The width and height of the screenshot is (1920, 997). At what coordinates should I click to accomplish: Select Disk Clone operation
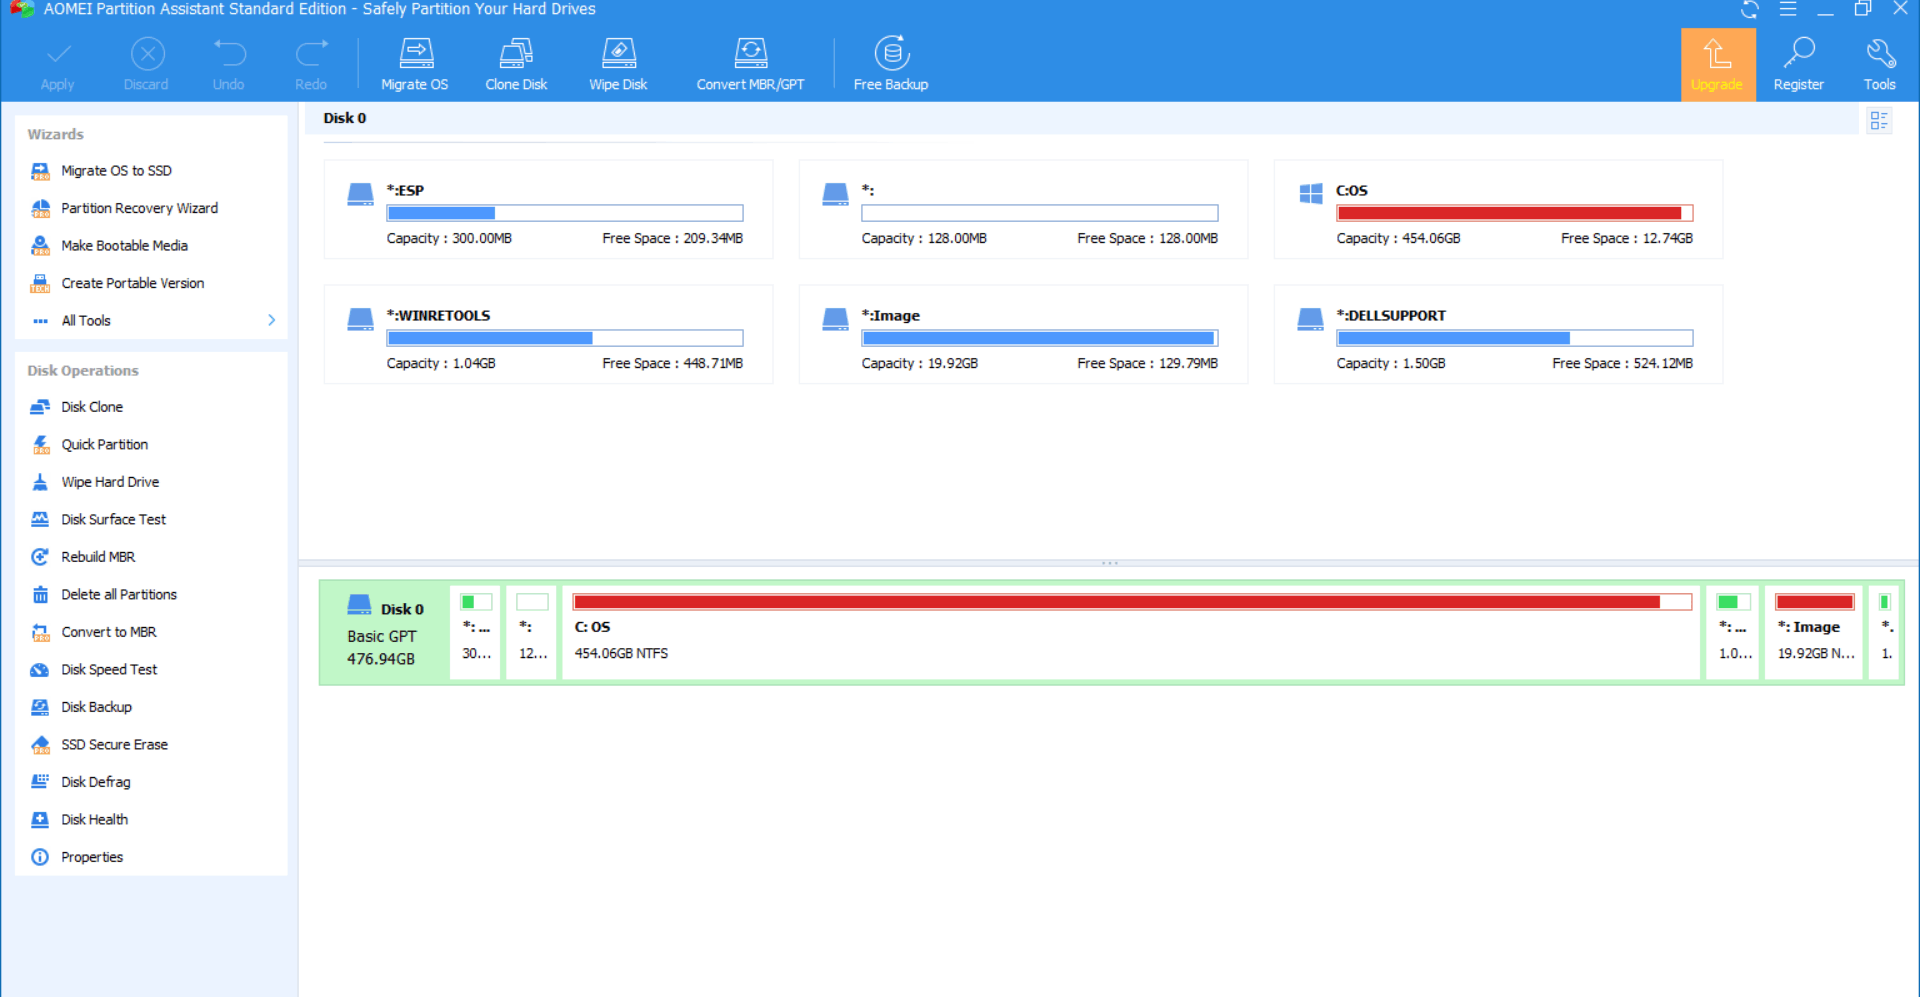click(x=92, y=407)
